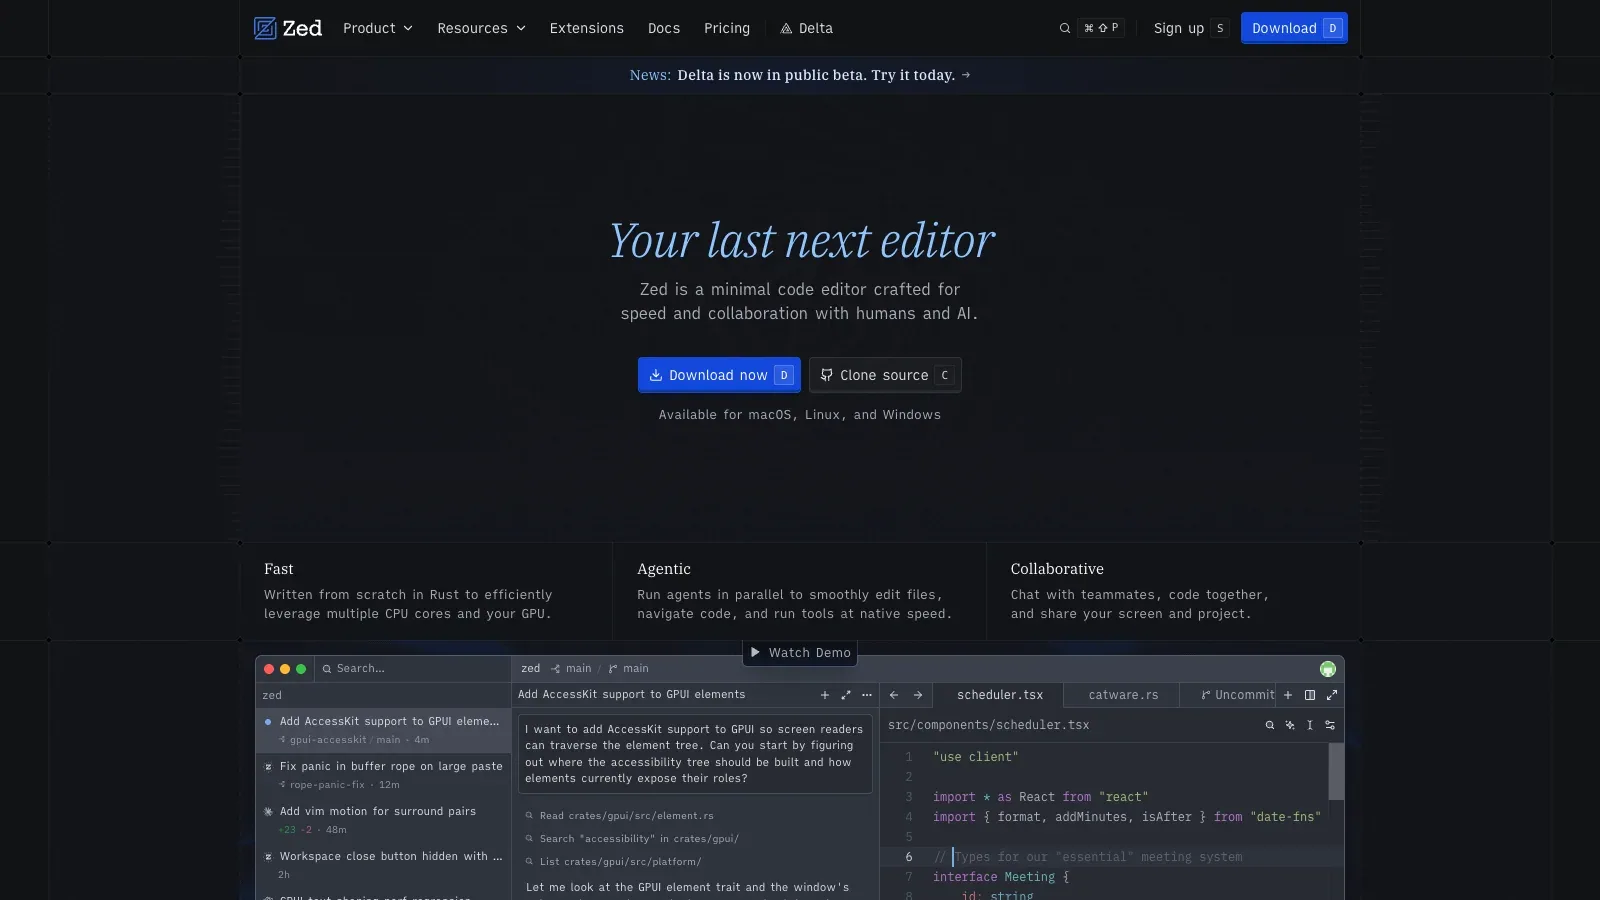Image resolution: width=1600 pixels, height=900 pixels.
Task: Click the Search "accessibility" in crates/gpui/ tool call
Action: click(x=633, y=839)
